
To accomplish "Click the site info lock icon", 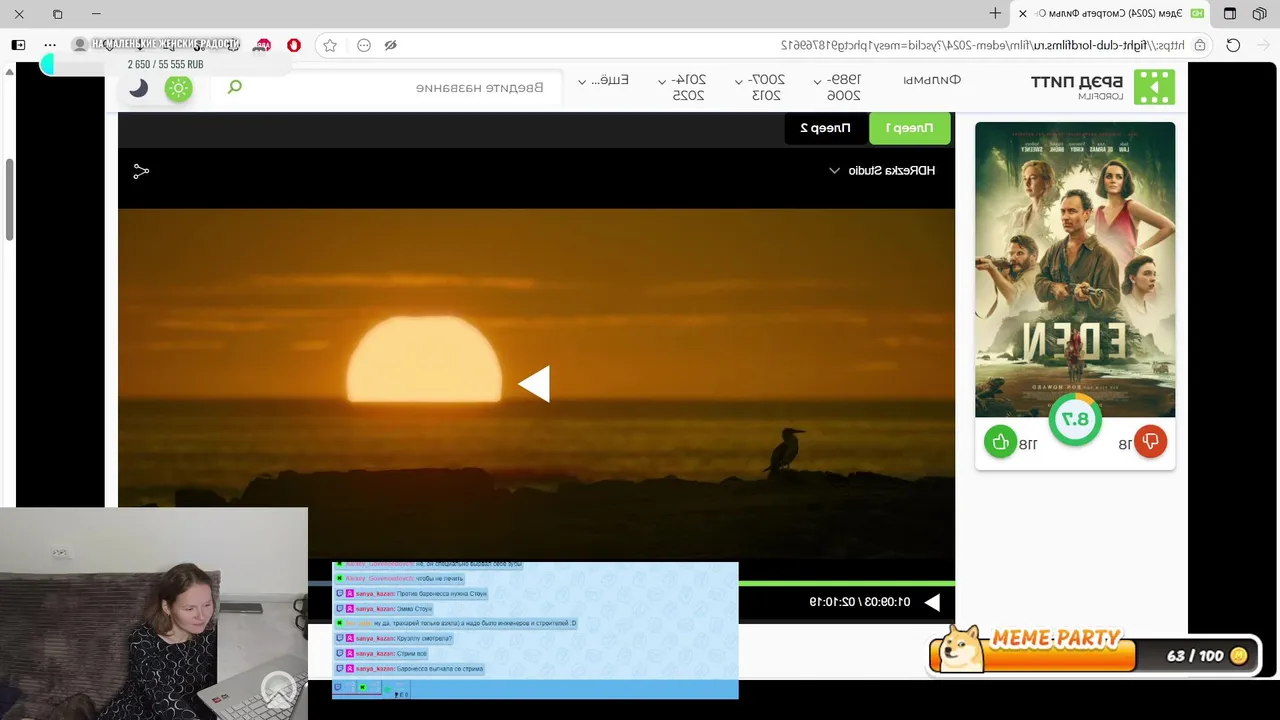I will (x=1200, y=45).
